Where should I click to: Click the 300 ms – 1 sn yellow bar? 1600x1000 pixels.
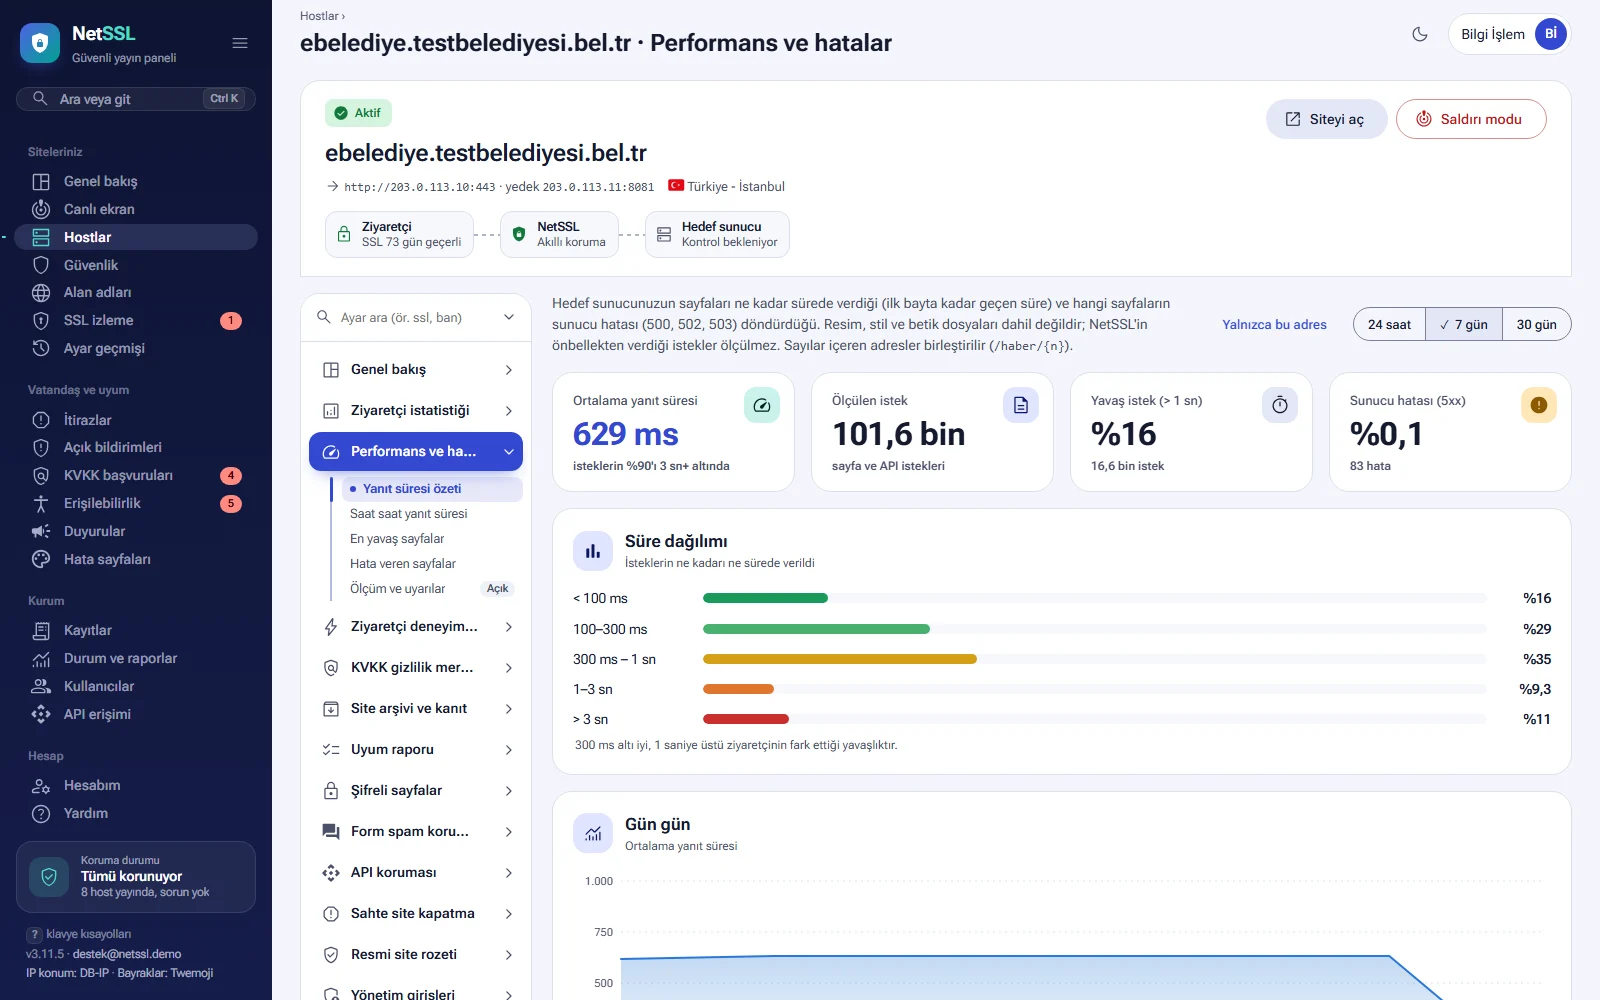(x=840, y=659)
